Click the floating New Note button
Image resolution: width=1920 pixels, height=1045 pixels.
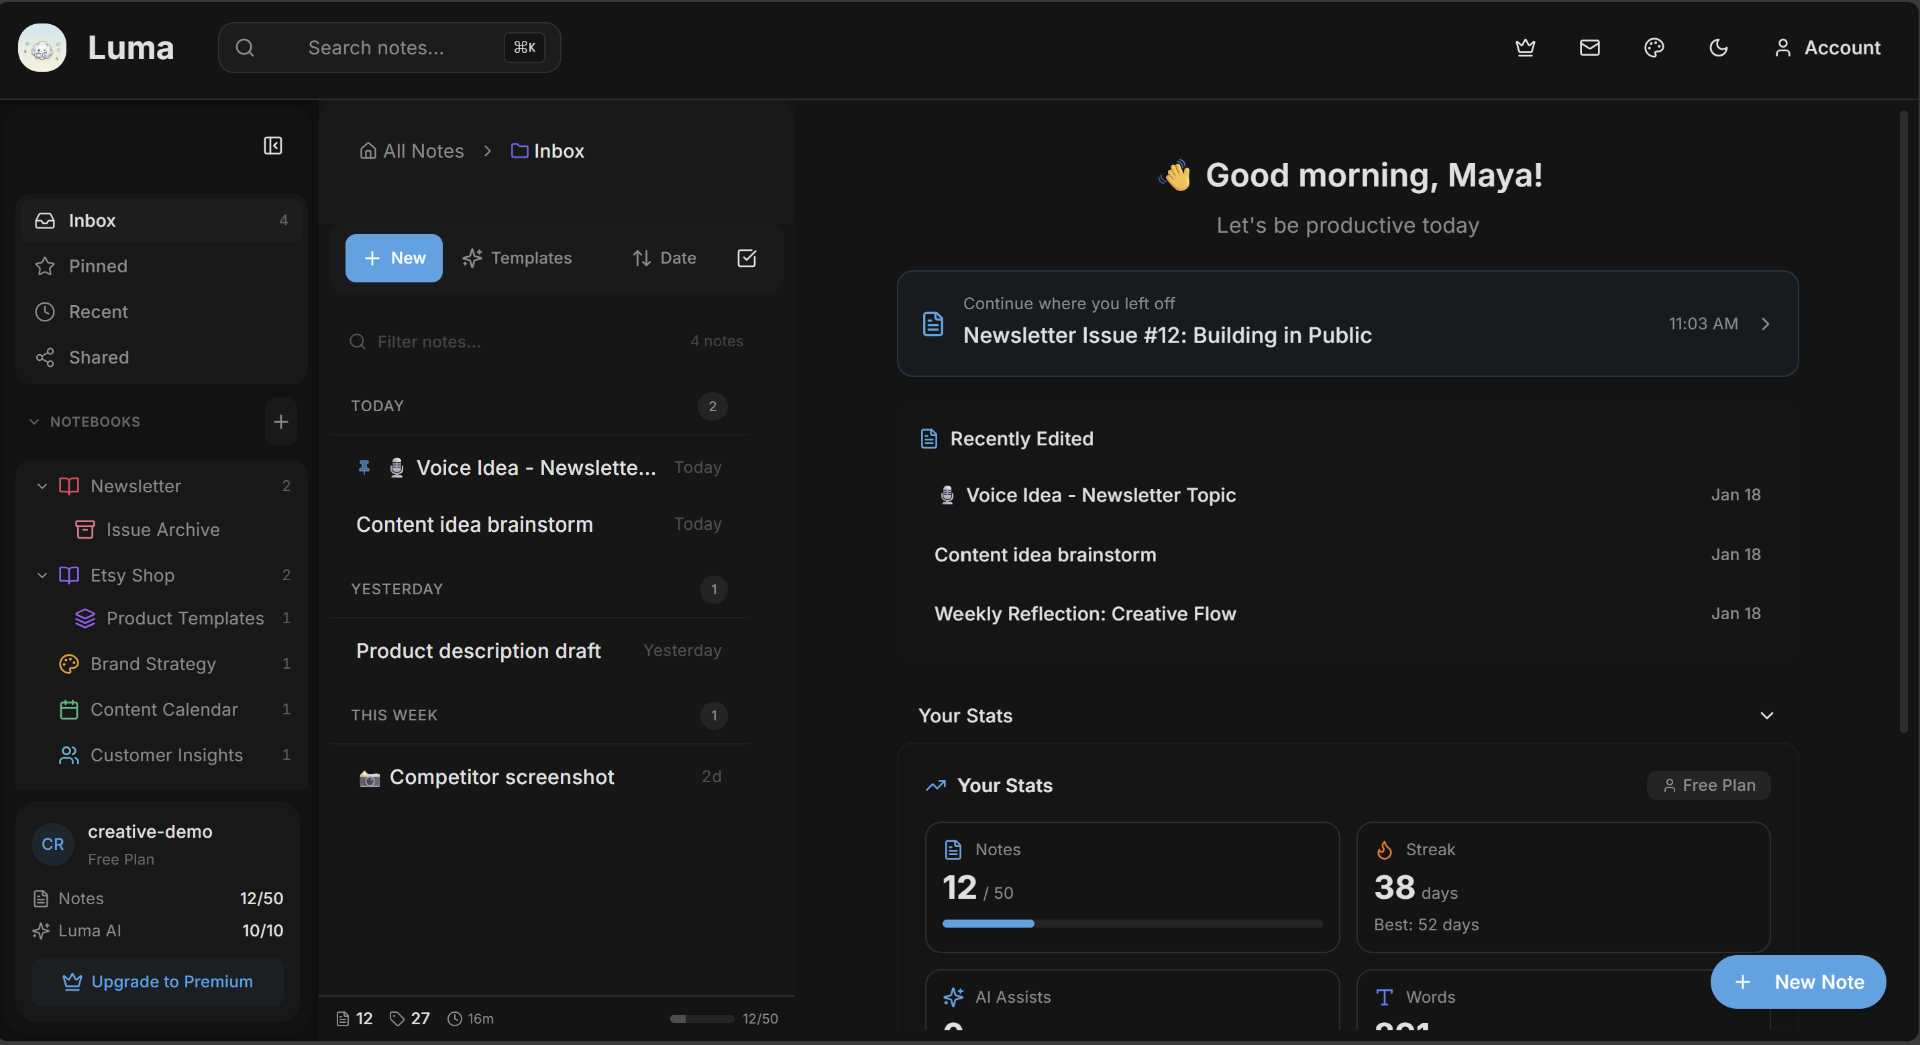pyautogui.click(x=1798, y=982)
